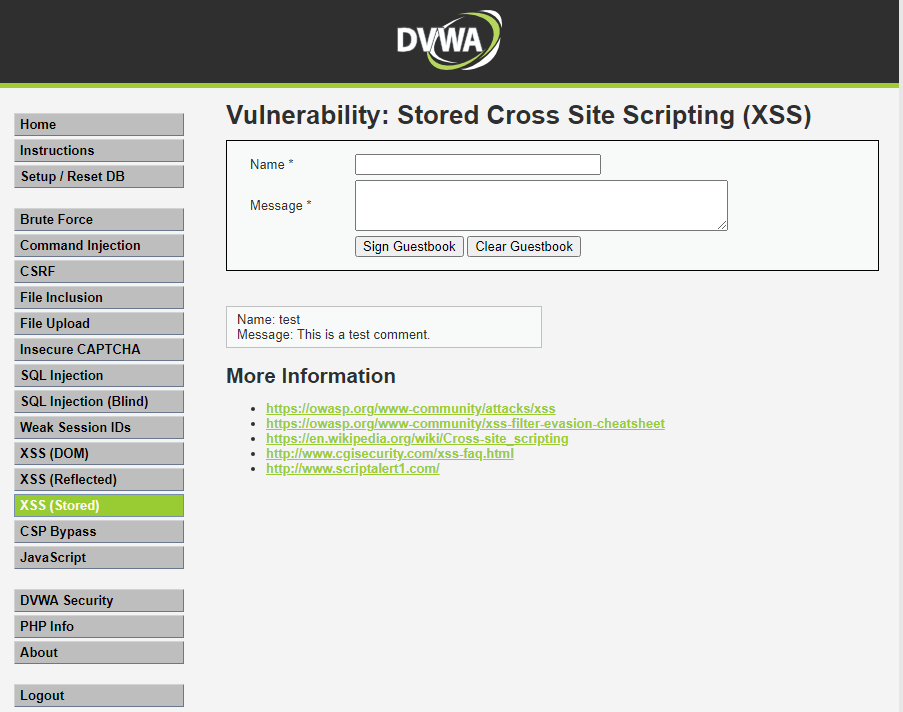This screenshot has height=712, width=903.
Task: Go to Setup / Reset DB
Action: (x=99, y=176)
